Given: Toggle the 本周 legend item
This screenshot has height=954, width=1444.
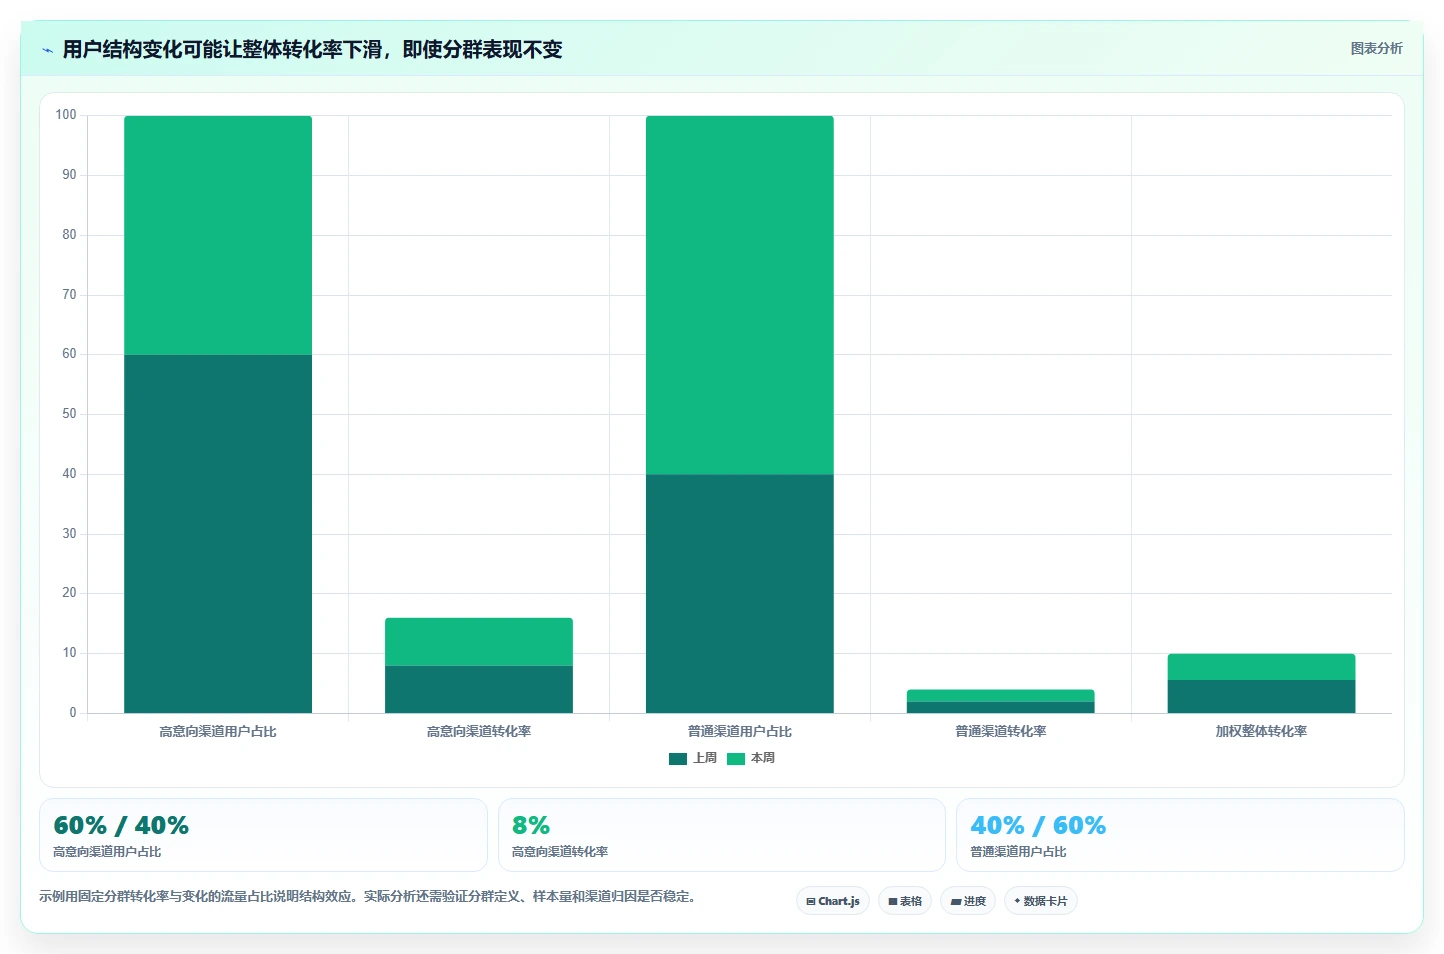Looking at the screenshot, I should click(x=751, y=758).
